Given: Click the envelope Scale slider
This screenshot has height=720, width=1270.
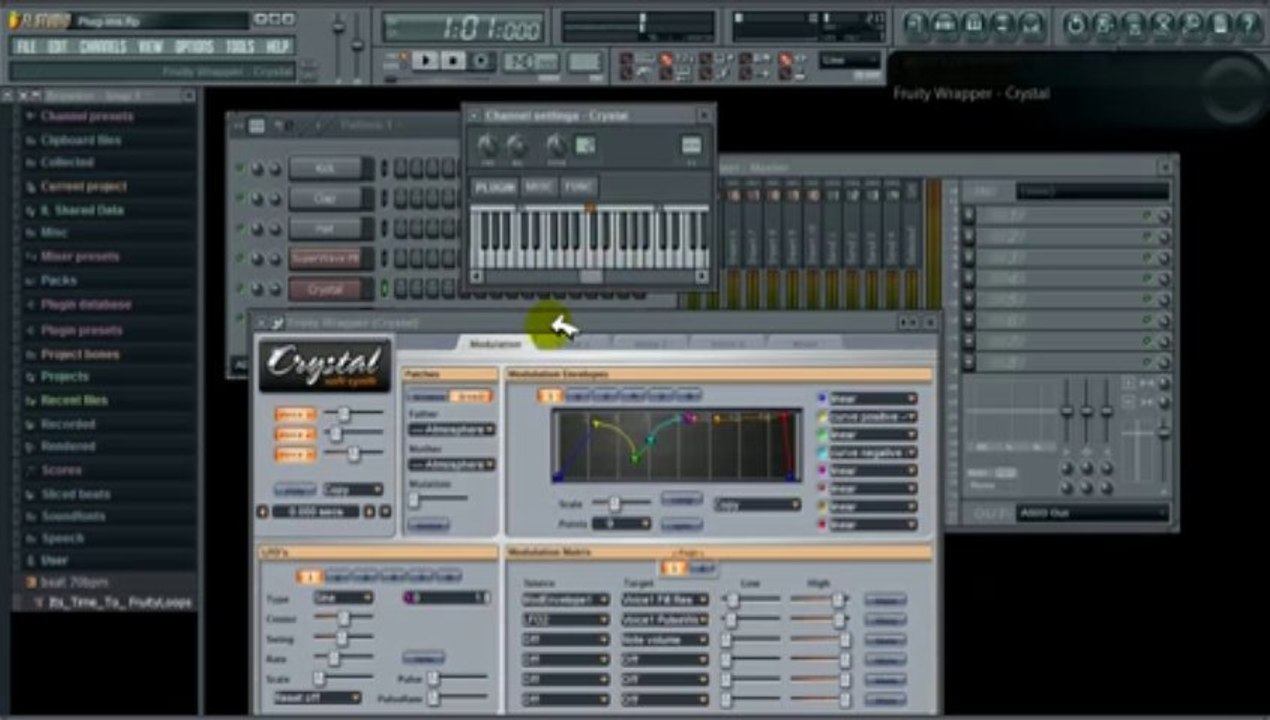Looking at the screenshot, I should (622, 503).
